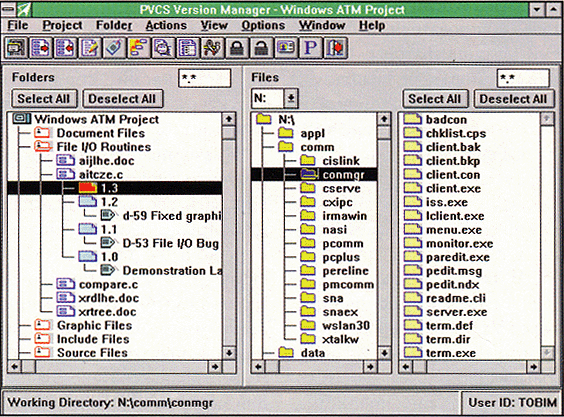This screenshot has height=417, width=564.
Task: Click the red revision 1.3 folder icon
Action: 88,188
